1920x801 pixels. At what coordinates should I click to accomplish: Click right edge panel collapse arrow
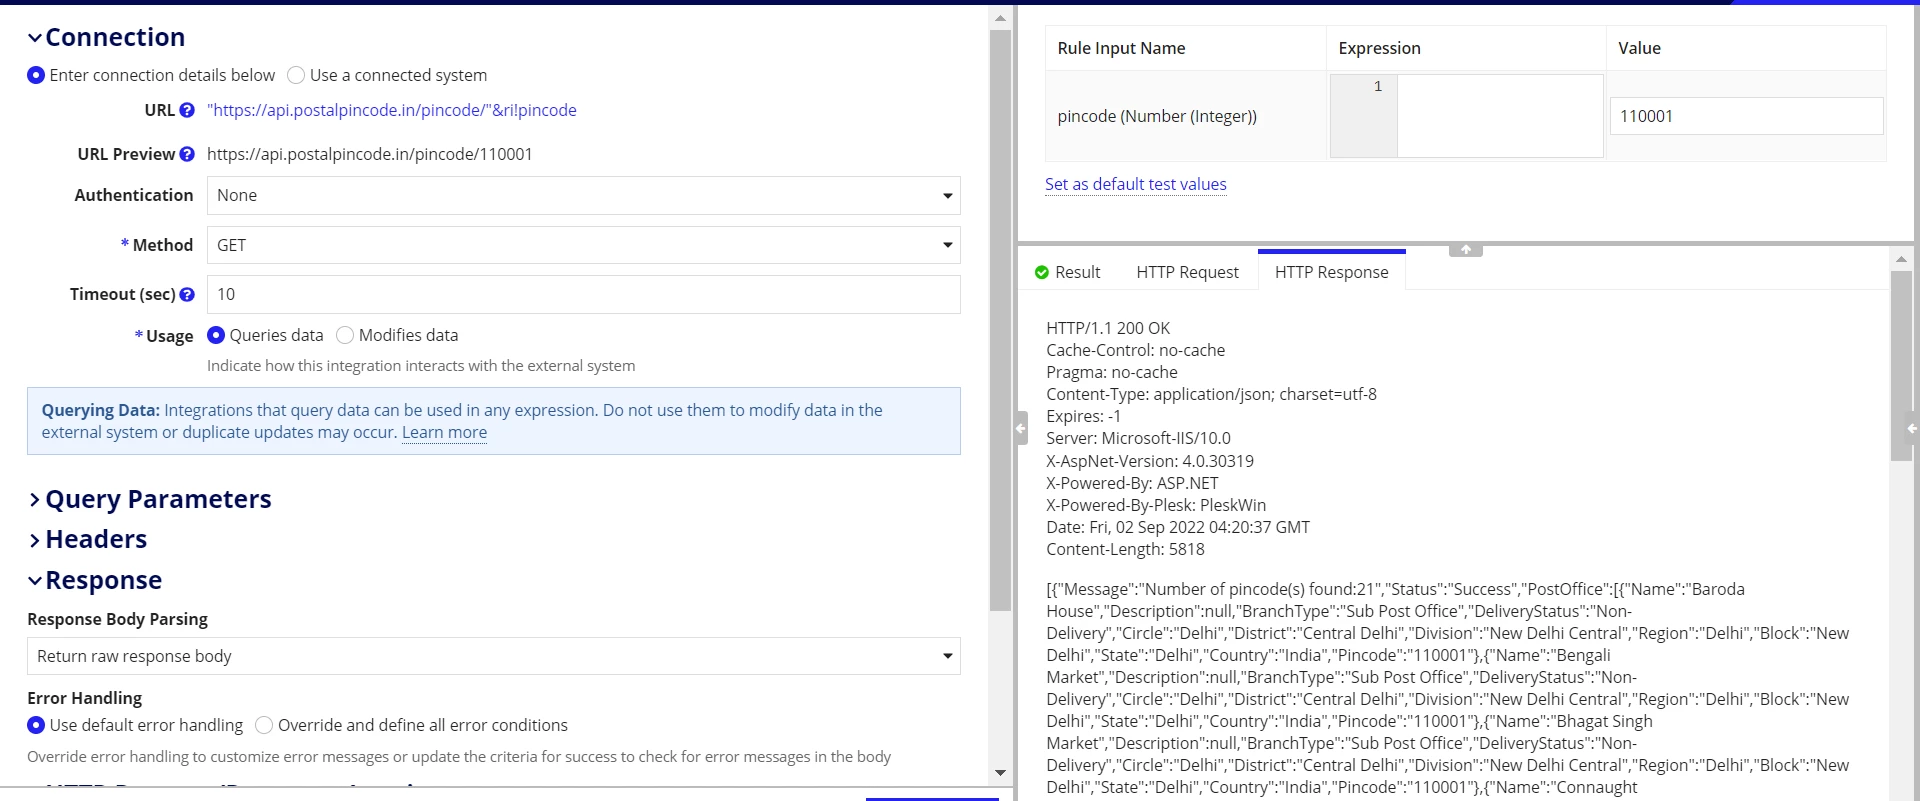[1911, 428]
